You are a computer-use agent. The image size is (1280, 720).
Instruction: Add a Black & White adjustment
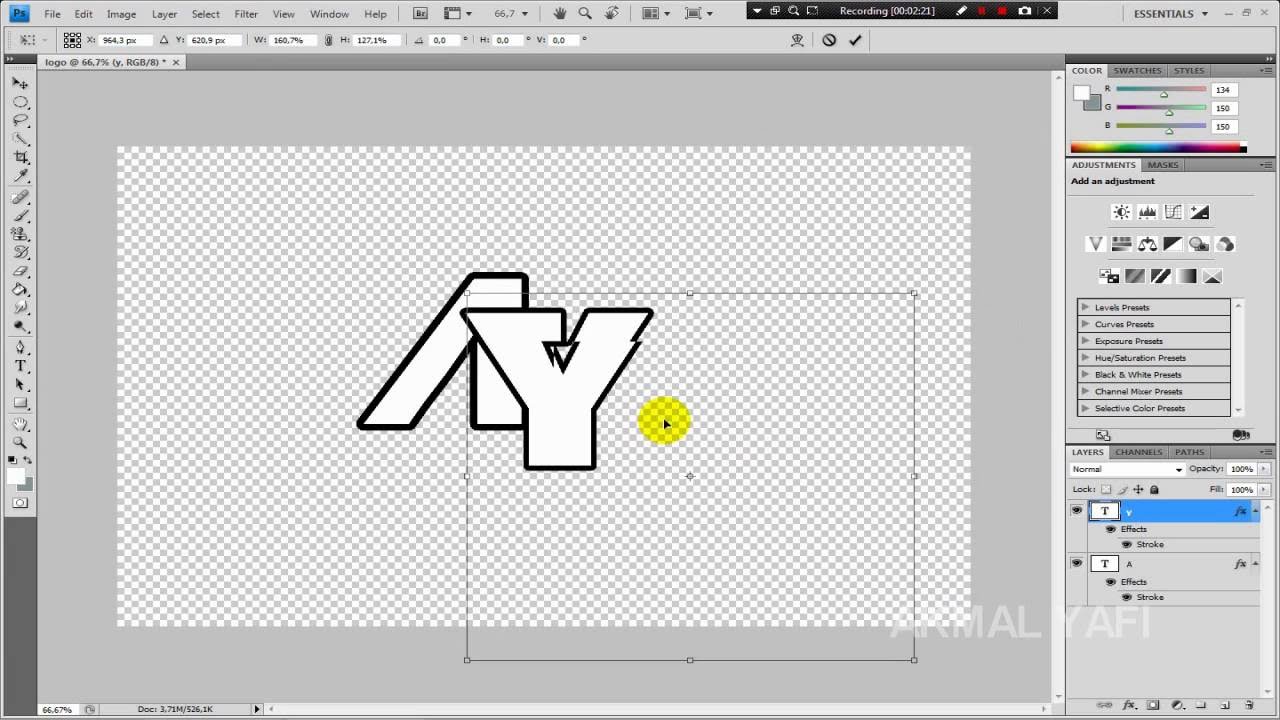coord(1173,244)
